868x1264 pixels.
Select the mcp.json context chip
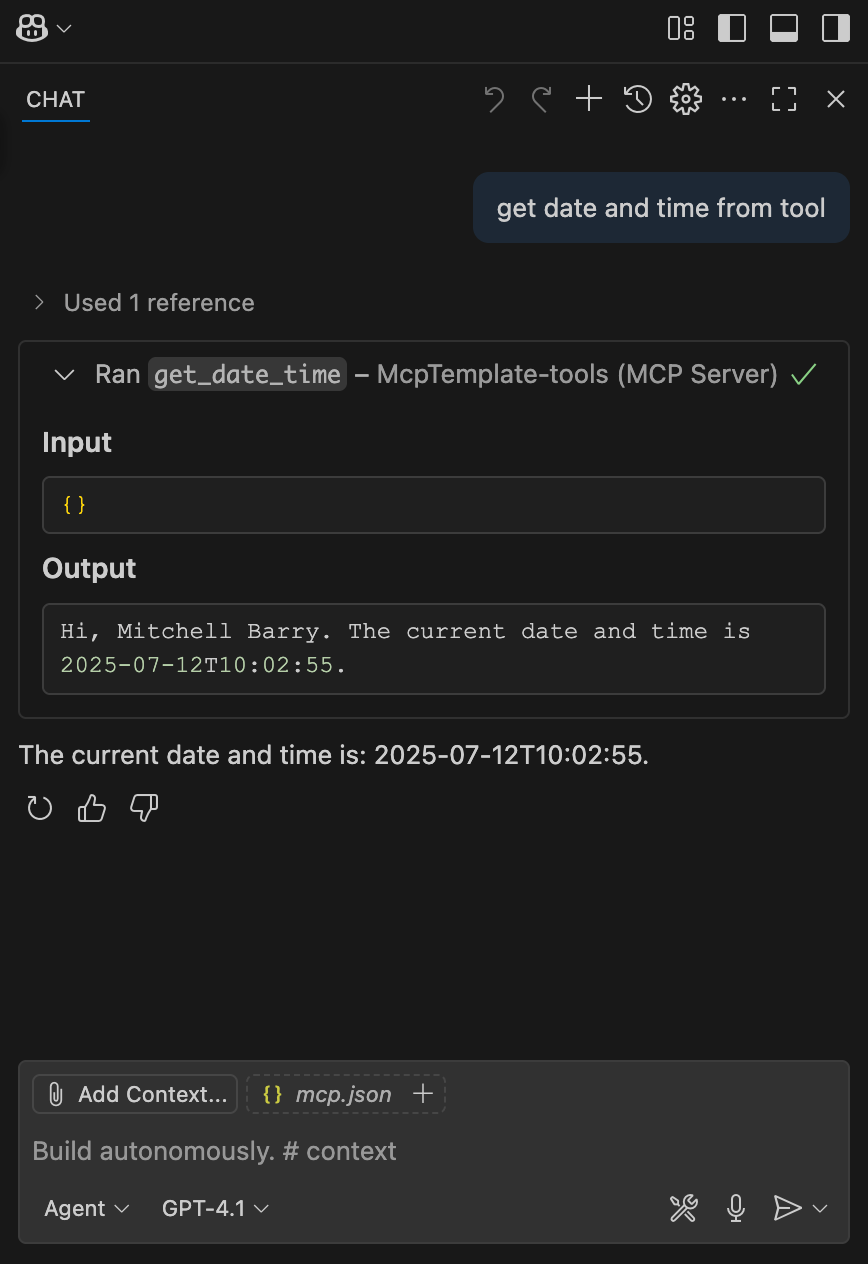pos(327,1094)
